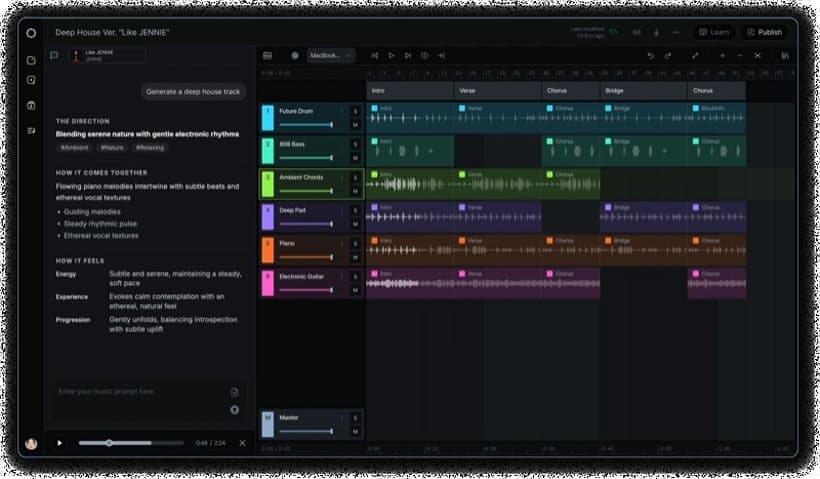820x479 pixels.
Task: Click the chat bubble icon beside the song card
Action: pyautogui.click(x=54, y=55)
